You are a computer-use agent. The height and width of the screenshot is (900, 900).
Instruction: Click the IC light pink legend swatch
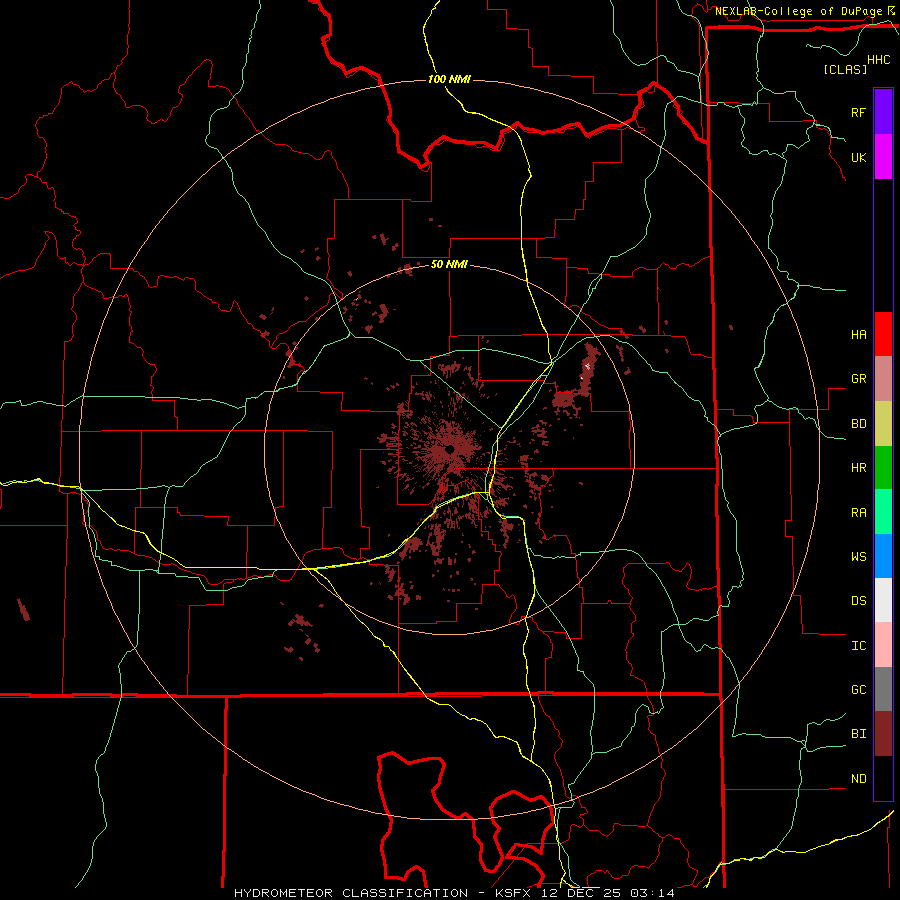[x=883, y=645]
